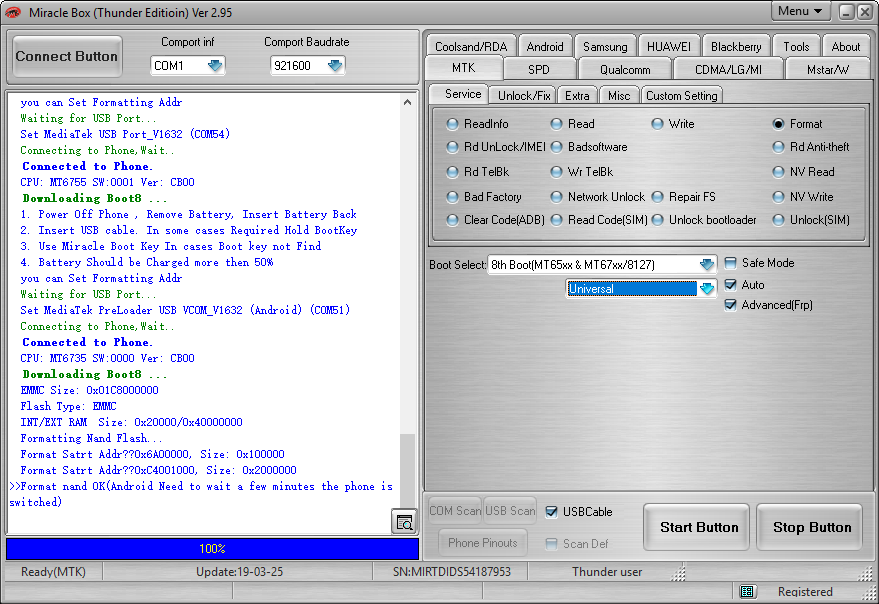Click the status bar list icon beside Registered
Image resolution: width=879 pixels, height=604 pixels.
[746, 591]
